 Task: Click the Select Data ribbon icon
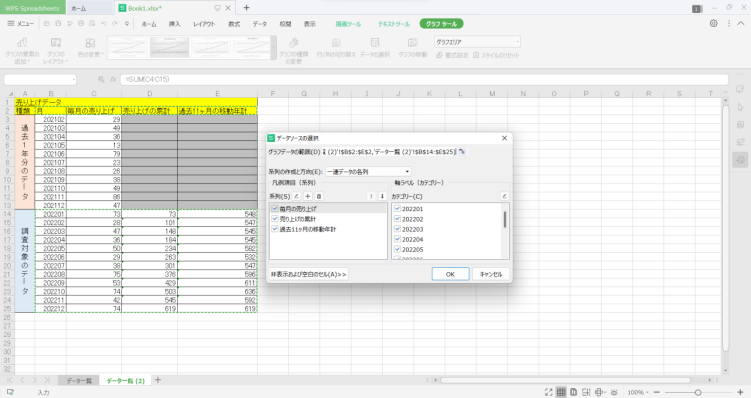(375, 48)
